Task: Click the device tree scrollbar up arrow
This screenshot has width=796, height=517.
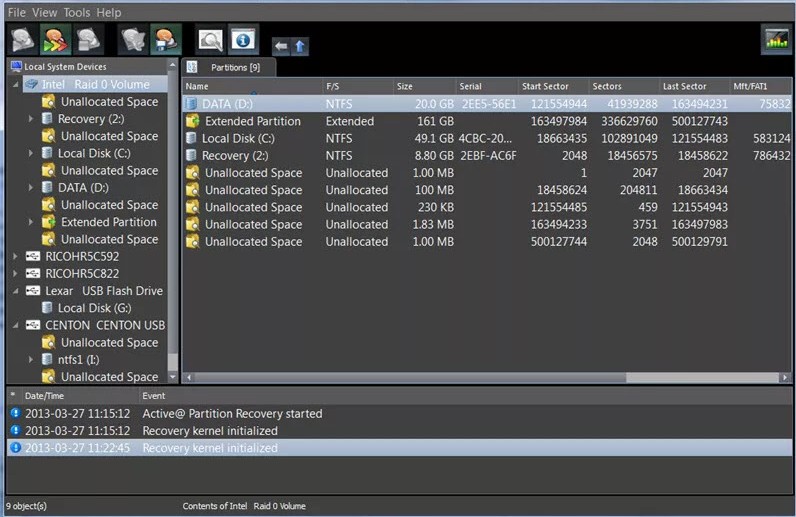Action: (173, 65)
